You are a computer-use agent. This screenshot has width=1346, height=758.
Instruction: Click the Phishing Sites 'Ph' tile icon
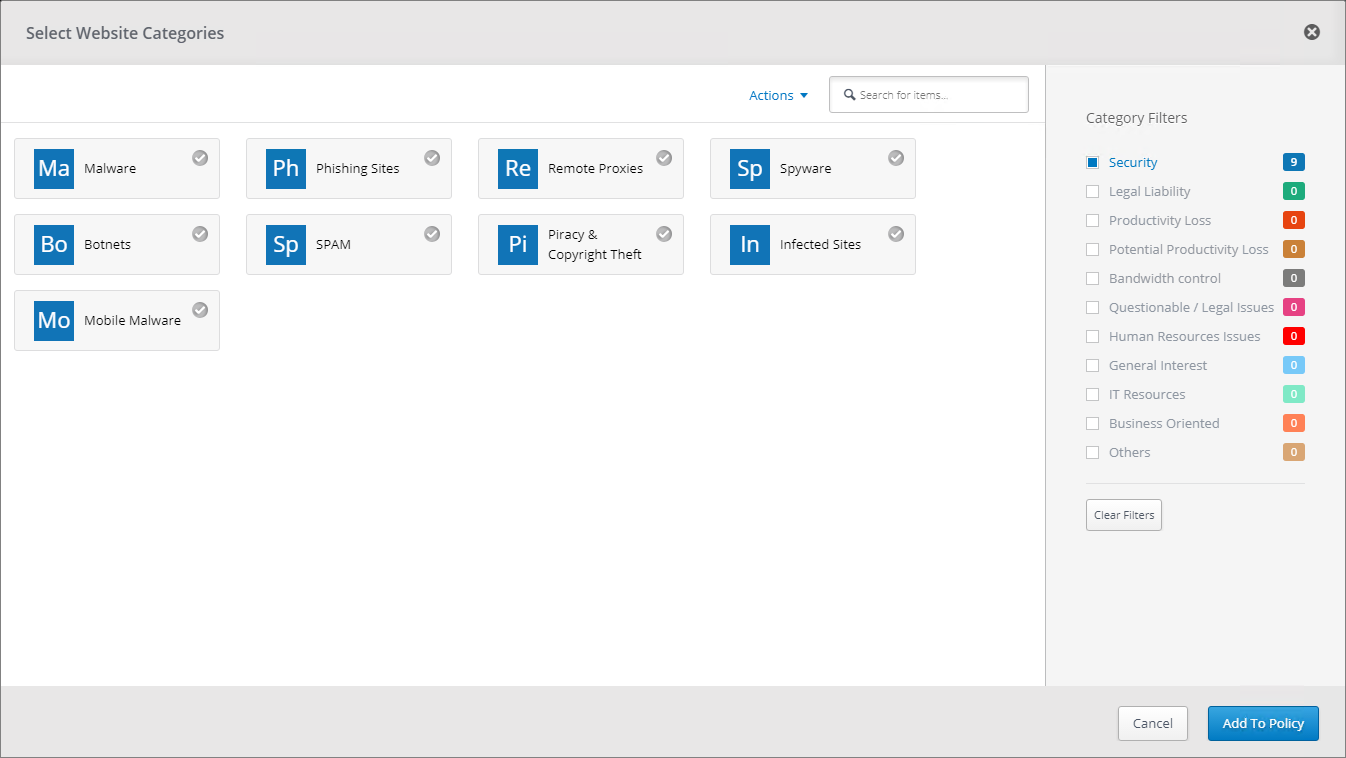coord(286,168)
